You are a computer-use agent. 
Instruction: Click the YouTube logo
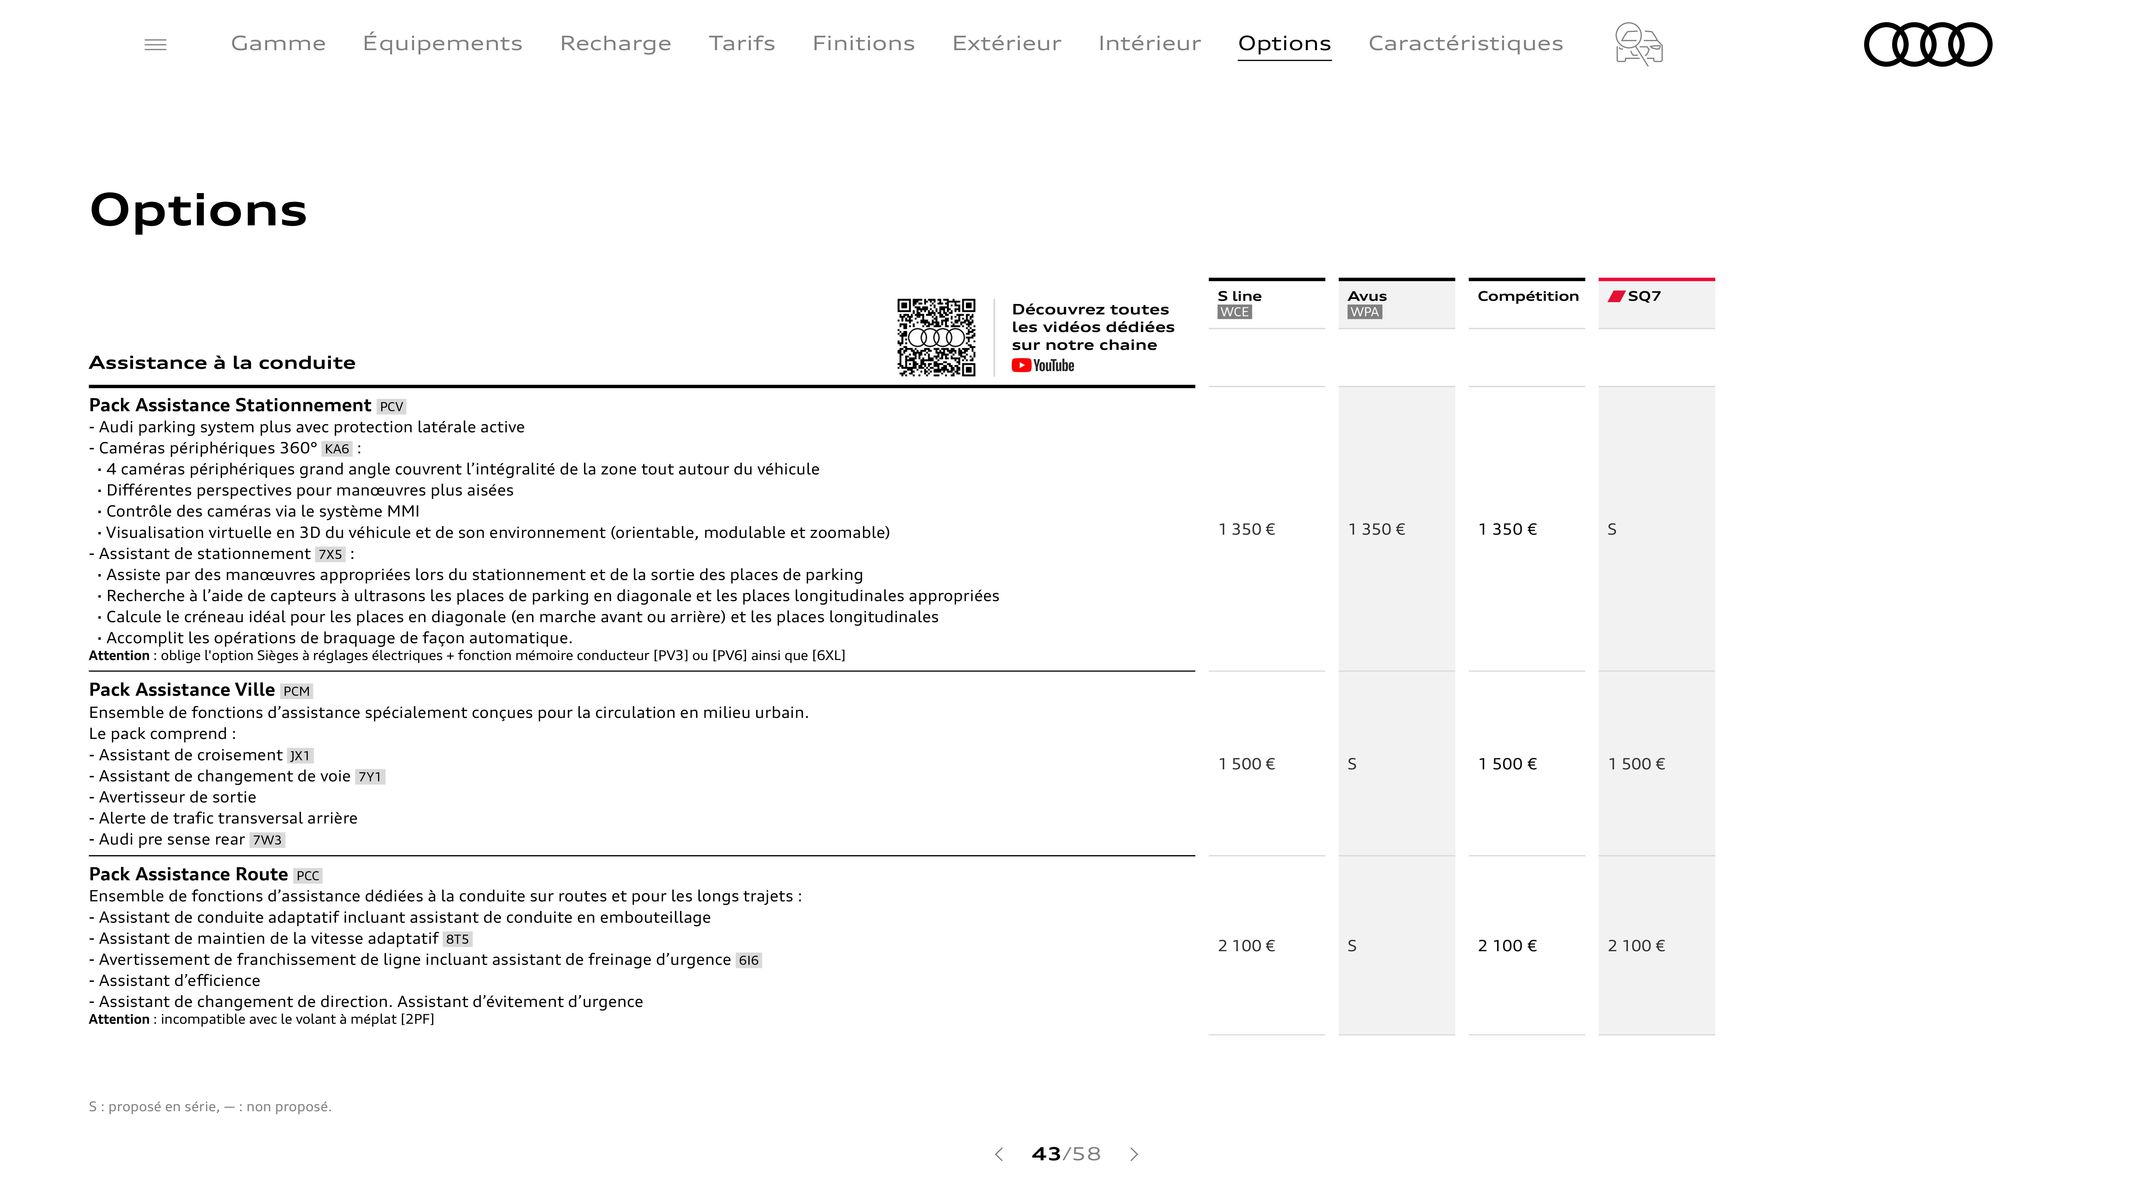tap(1043, 365)
